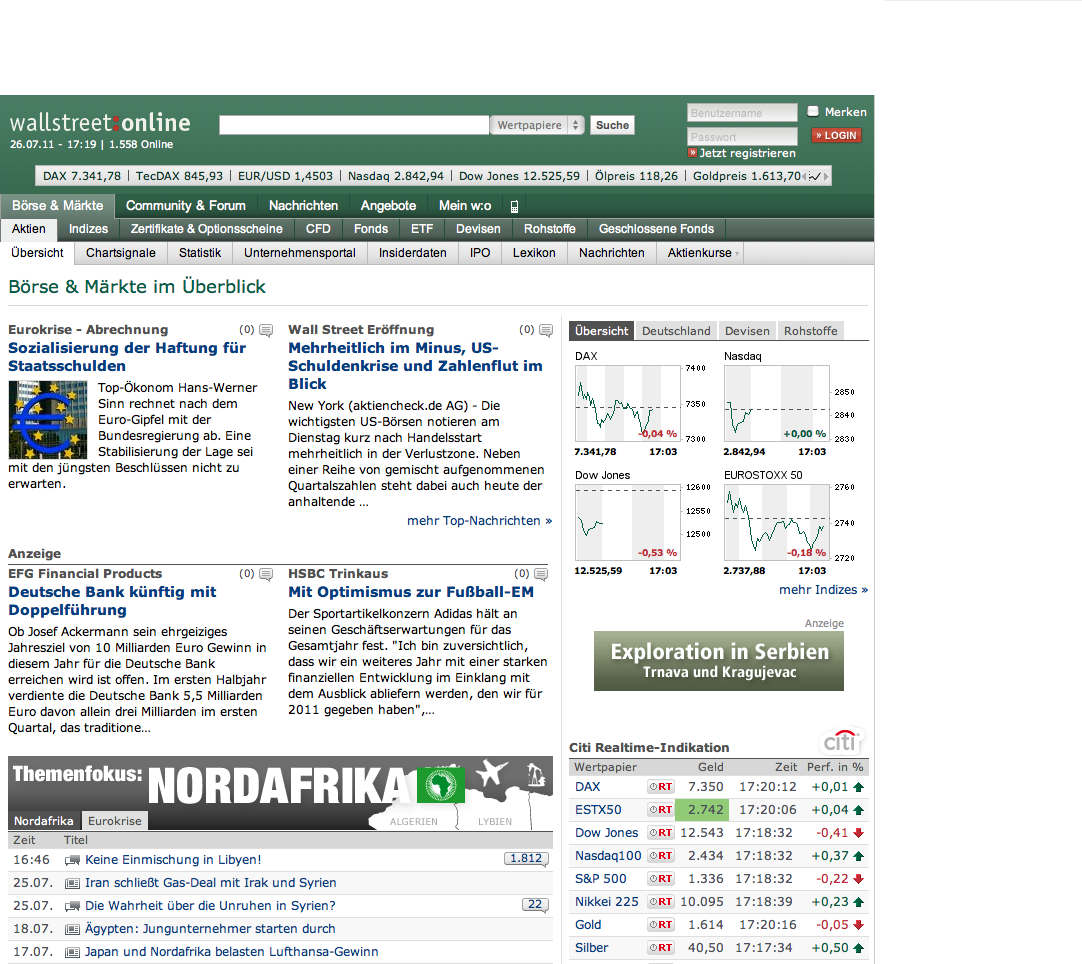The image size is (1082, 964).
Task: Click the chart checkmark icon in ticker bar
Action: (x=814, y=177)
